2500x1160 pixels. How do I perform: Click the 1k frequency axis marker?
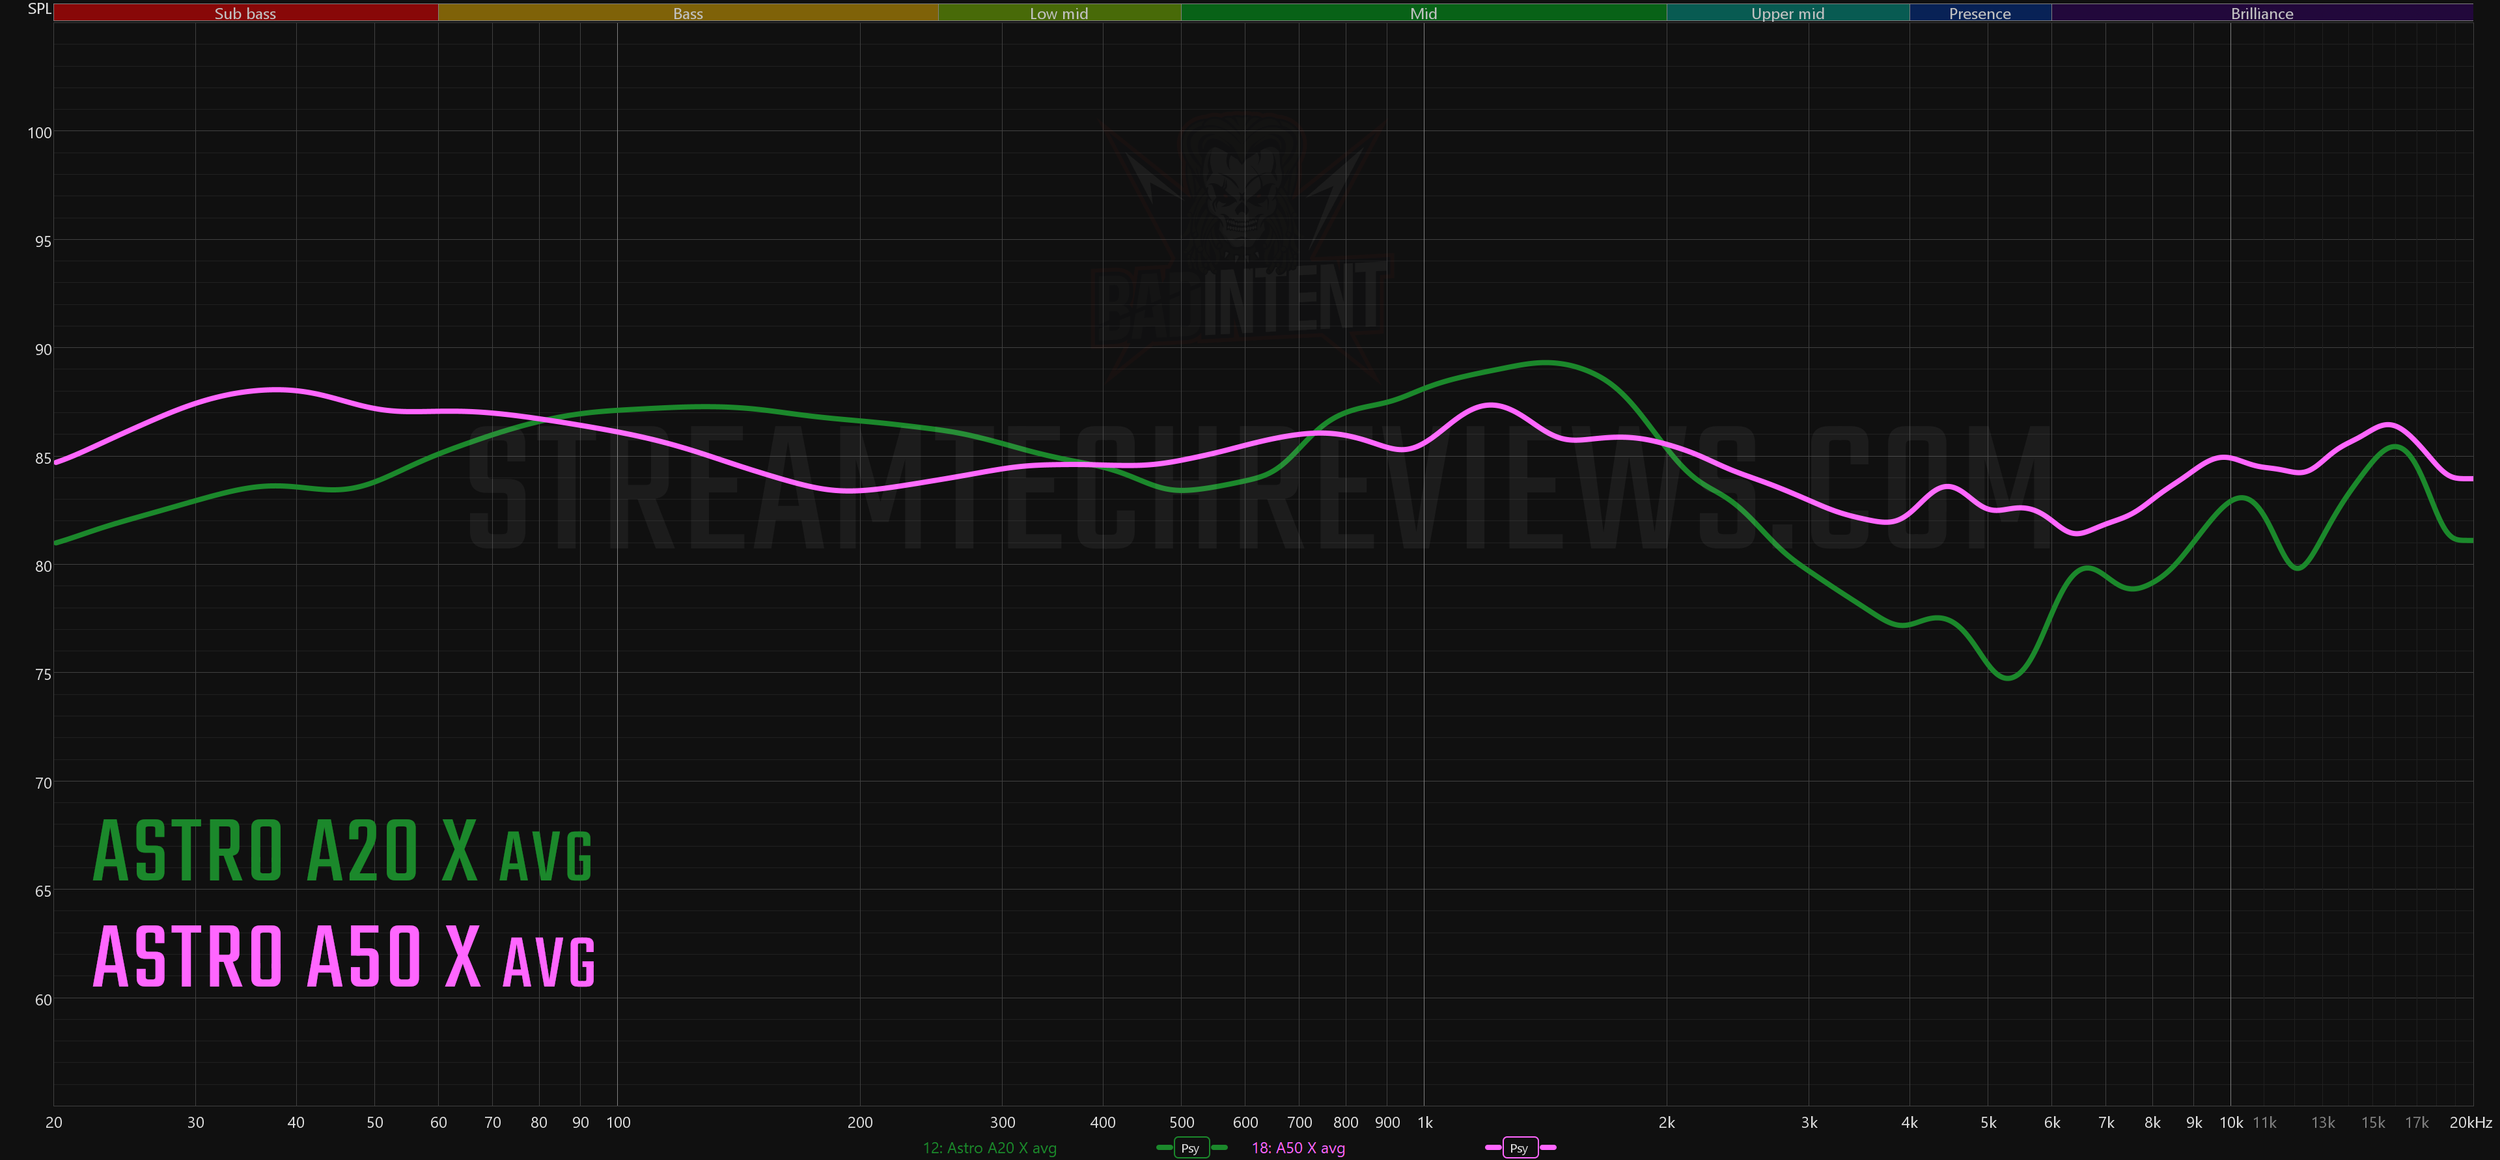[x=1425, y=1123]
